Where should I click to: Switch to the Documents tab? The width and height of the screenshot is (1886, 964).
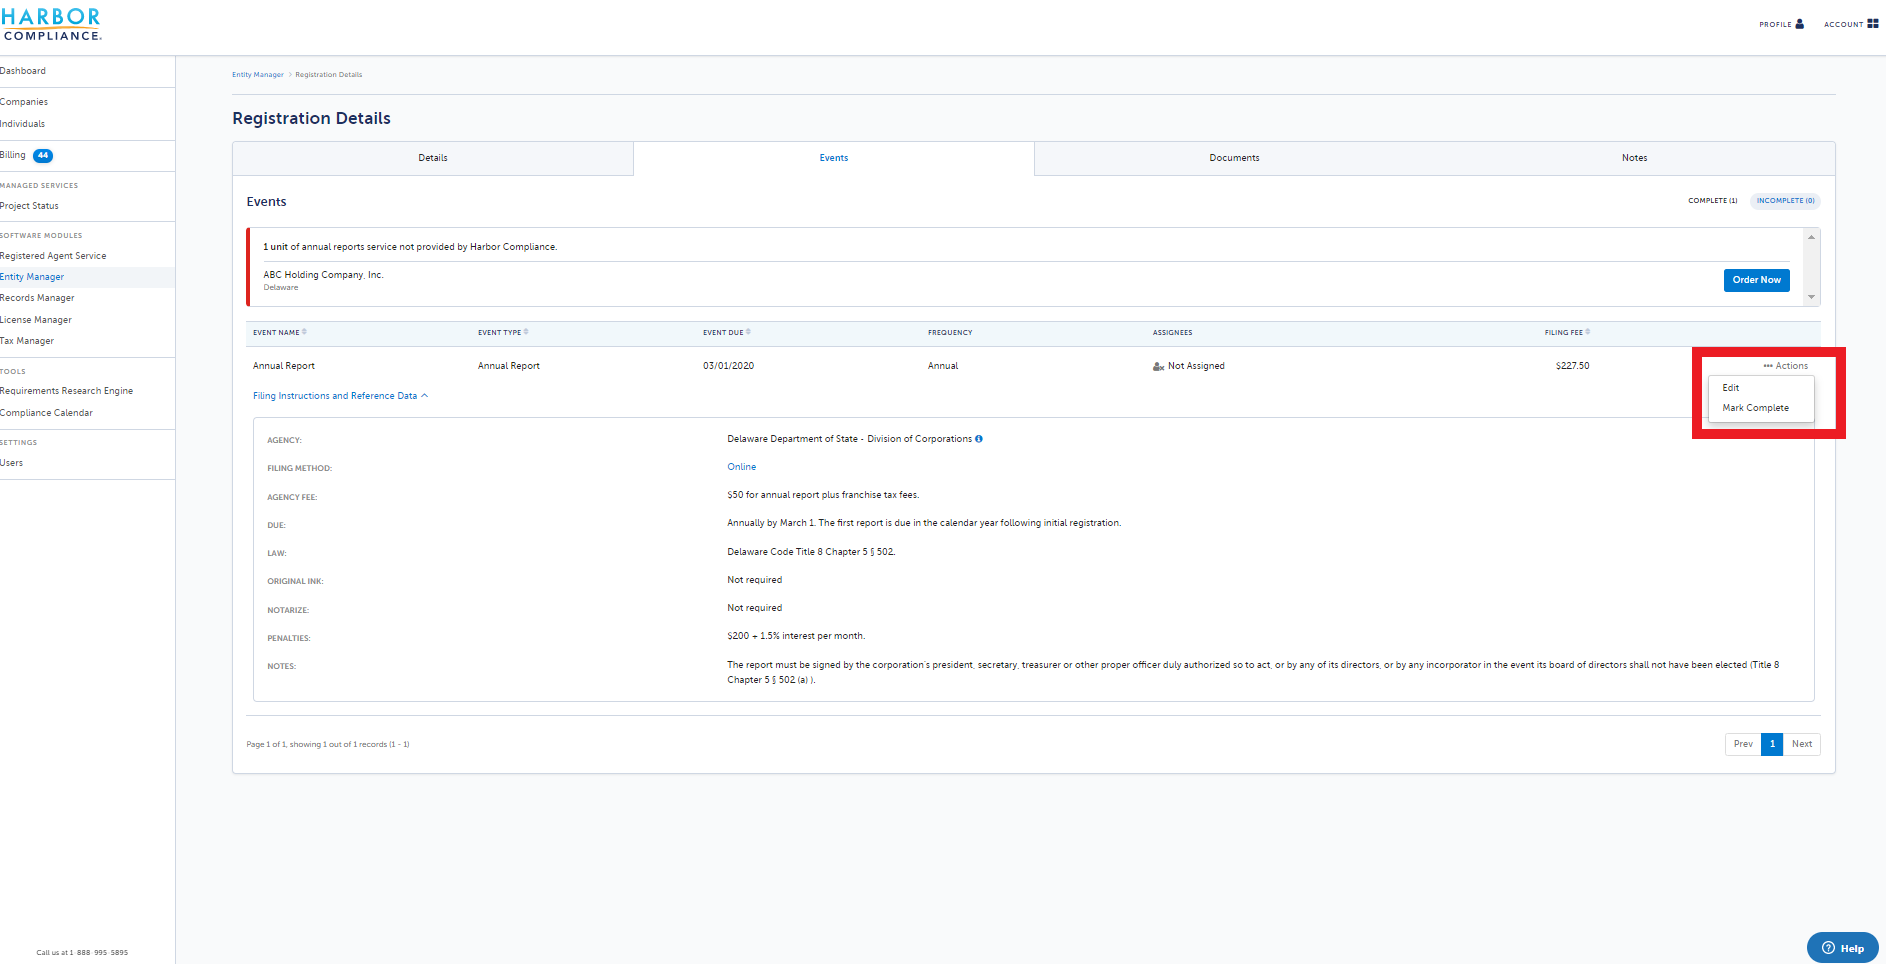coord(1234,158)
